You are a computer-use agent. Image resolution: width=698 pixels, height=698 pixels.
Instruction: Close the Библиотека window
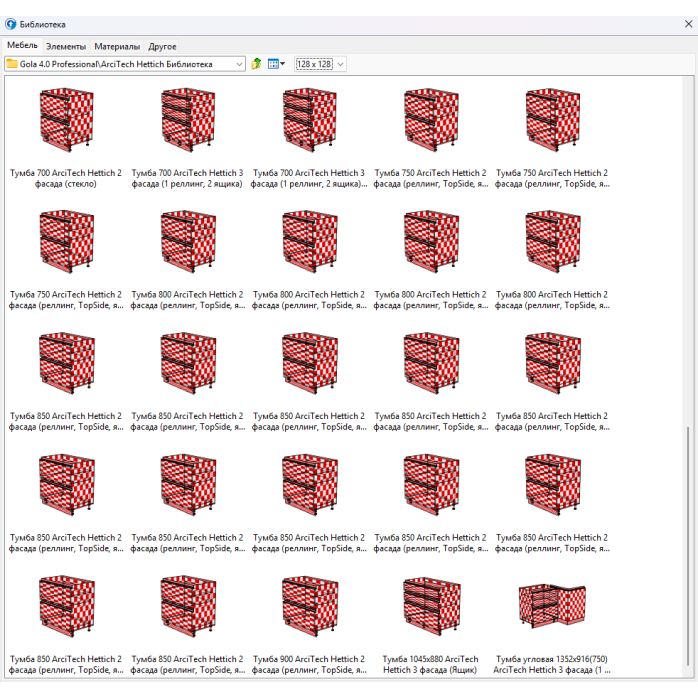coord(688,24)
